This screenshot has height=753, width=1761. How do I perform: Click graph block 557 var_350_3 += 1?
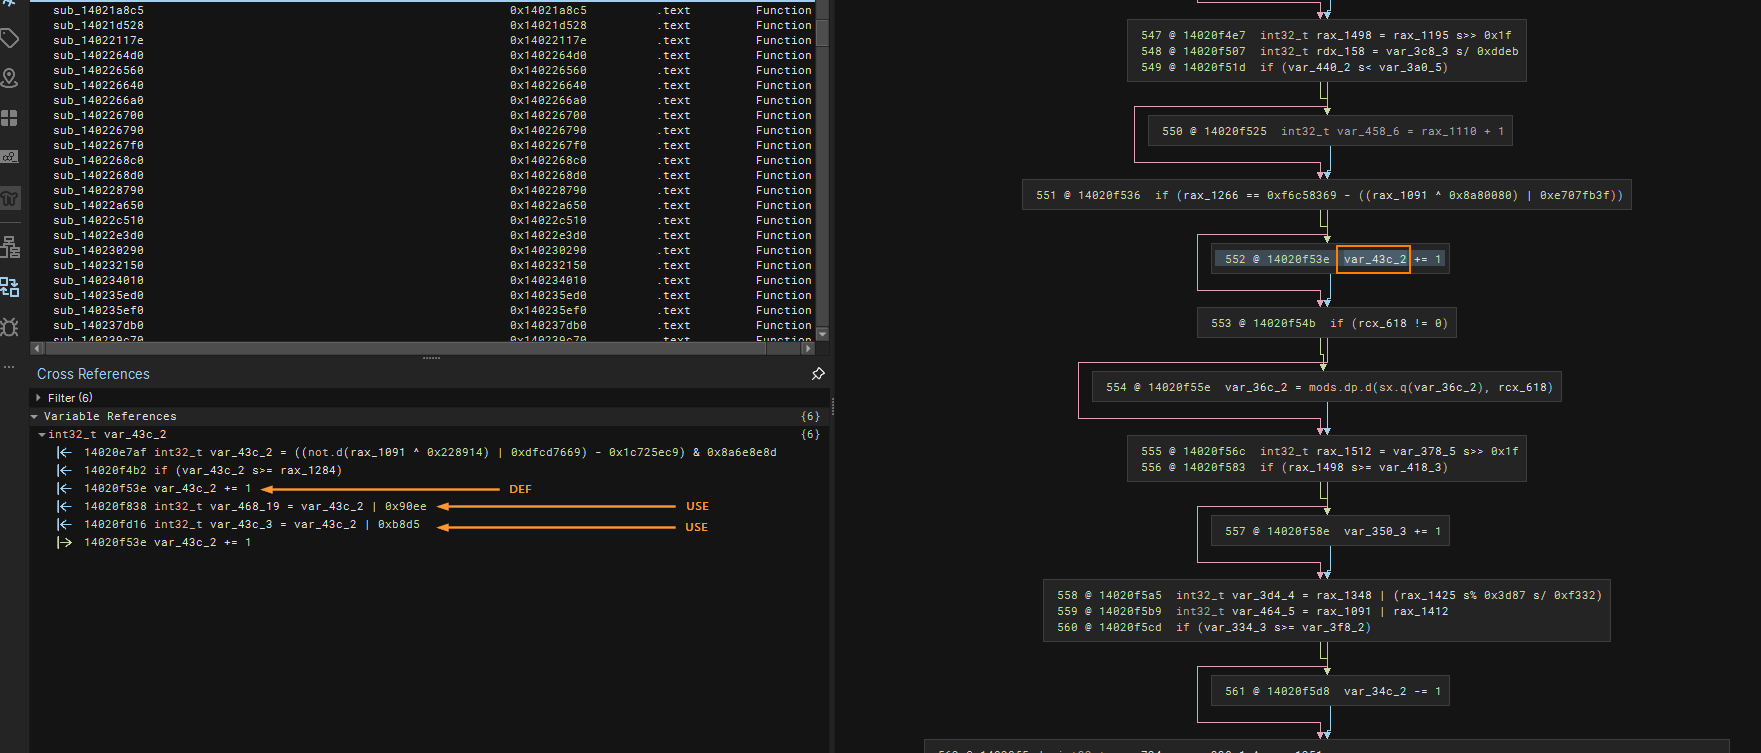pyautogui.click(x=1332, y=532)
